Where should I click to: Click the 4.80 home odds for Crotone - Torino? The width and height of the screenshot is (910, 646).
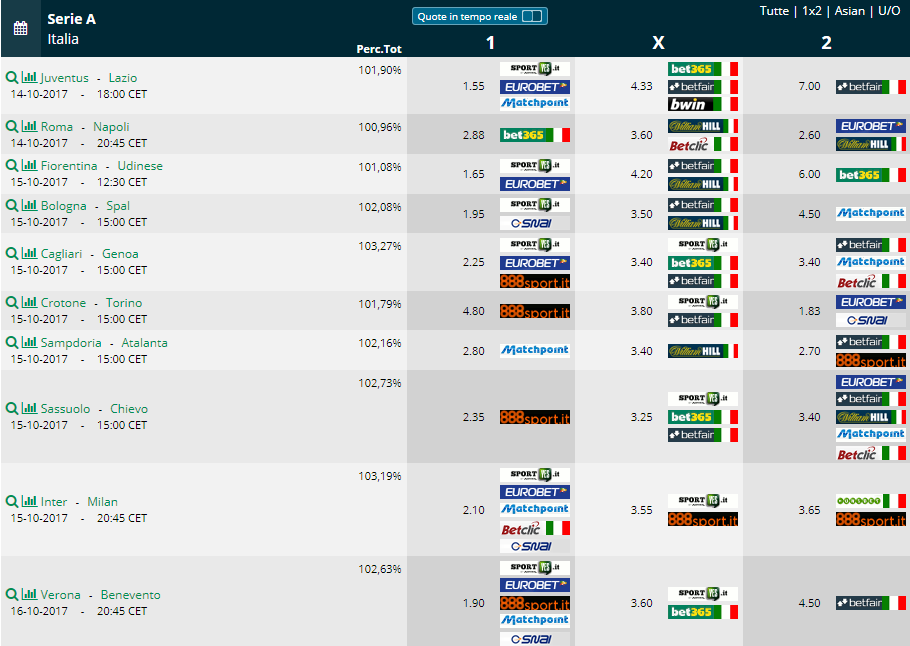coord(474,311)
